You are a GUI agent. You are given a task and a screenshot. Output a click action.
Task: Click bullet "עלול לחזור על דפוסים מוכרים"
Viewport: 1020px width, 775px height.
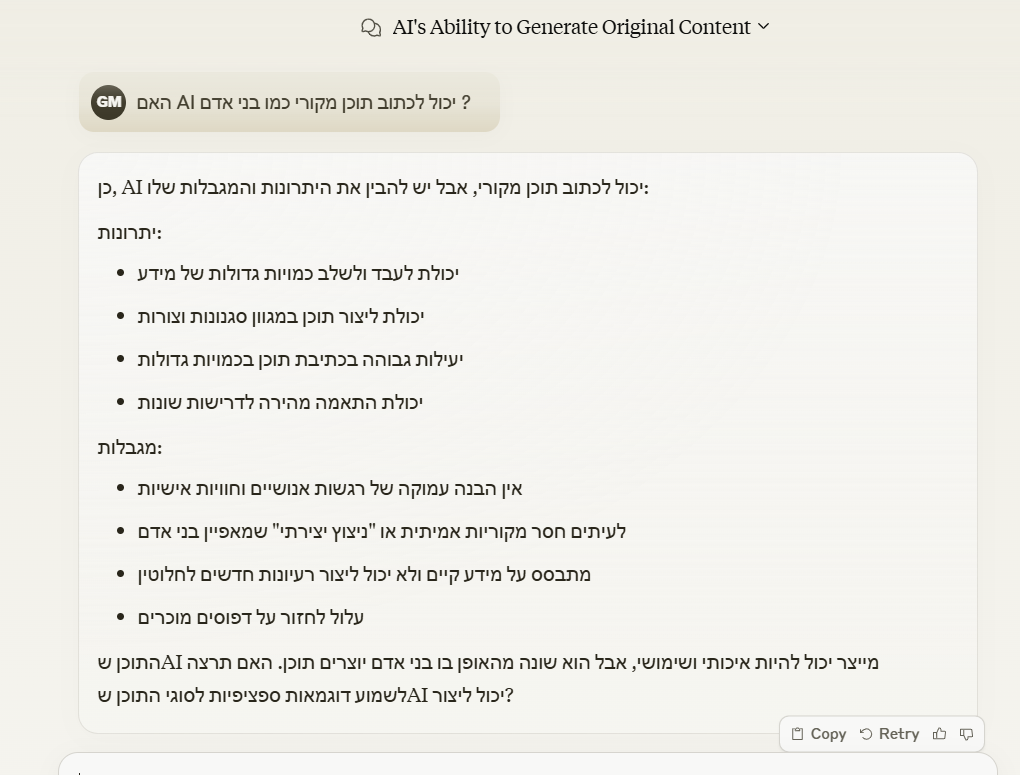click(x=250, y=617)
